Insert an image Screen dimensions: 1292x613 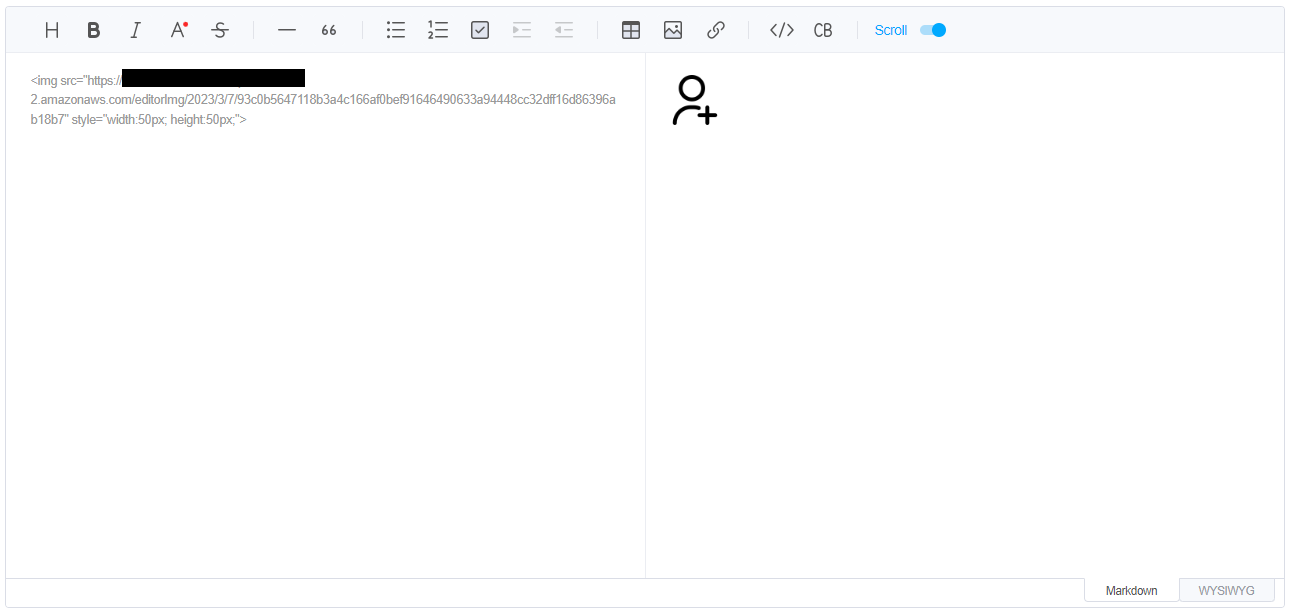coord(673,30)
